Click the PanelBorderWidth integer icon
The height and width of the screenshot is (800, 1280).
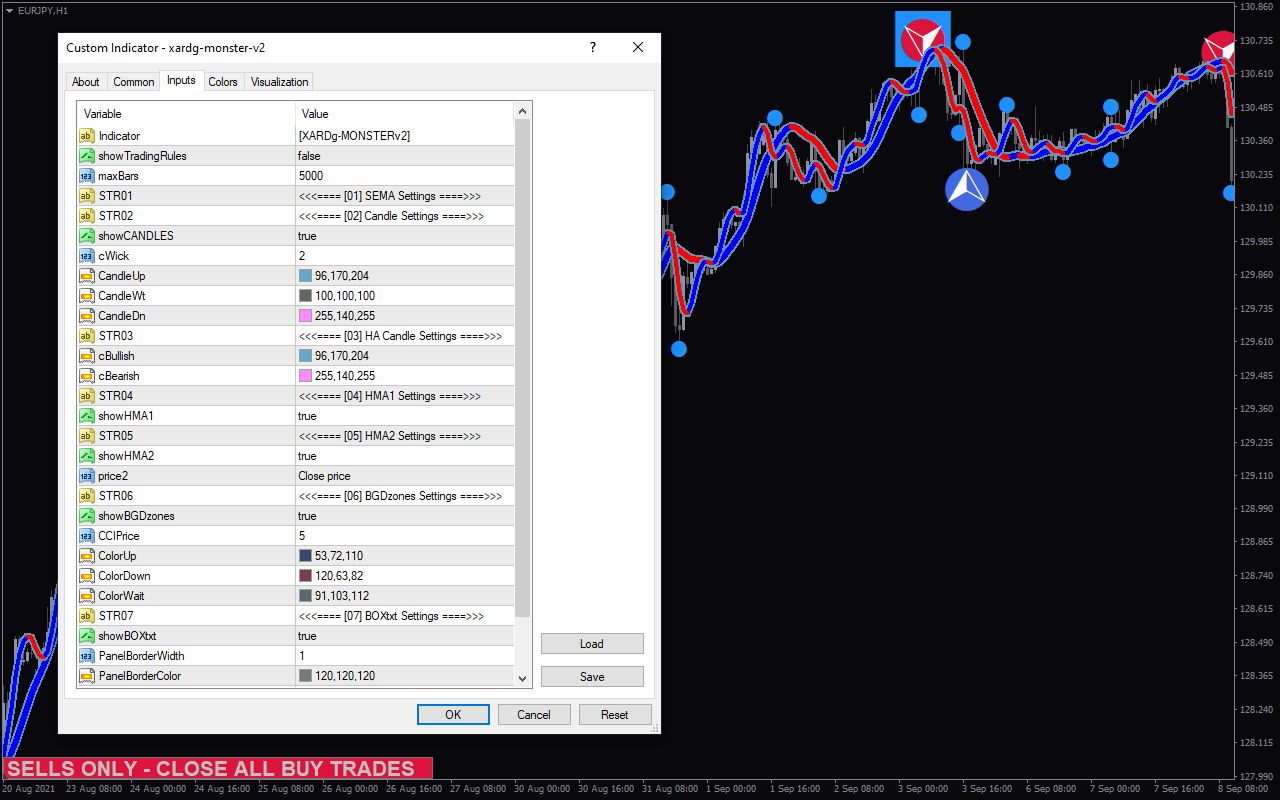pyautogui.click(x=86, y=656)
